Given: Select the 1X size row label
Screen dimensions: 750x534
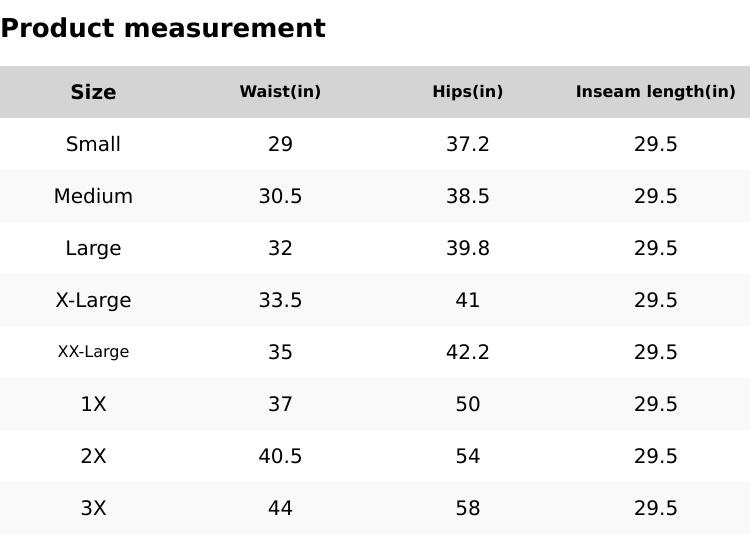Looking at the screenshot, I should pos(93,404).
